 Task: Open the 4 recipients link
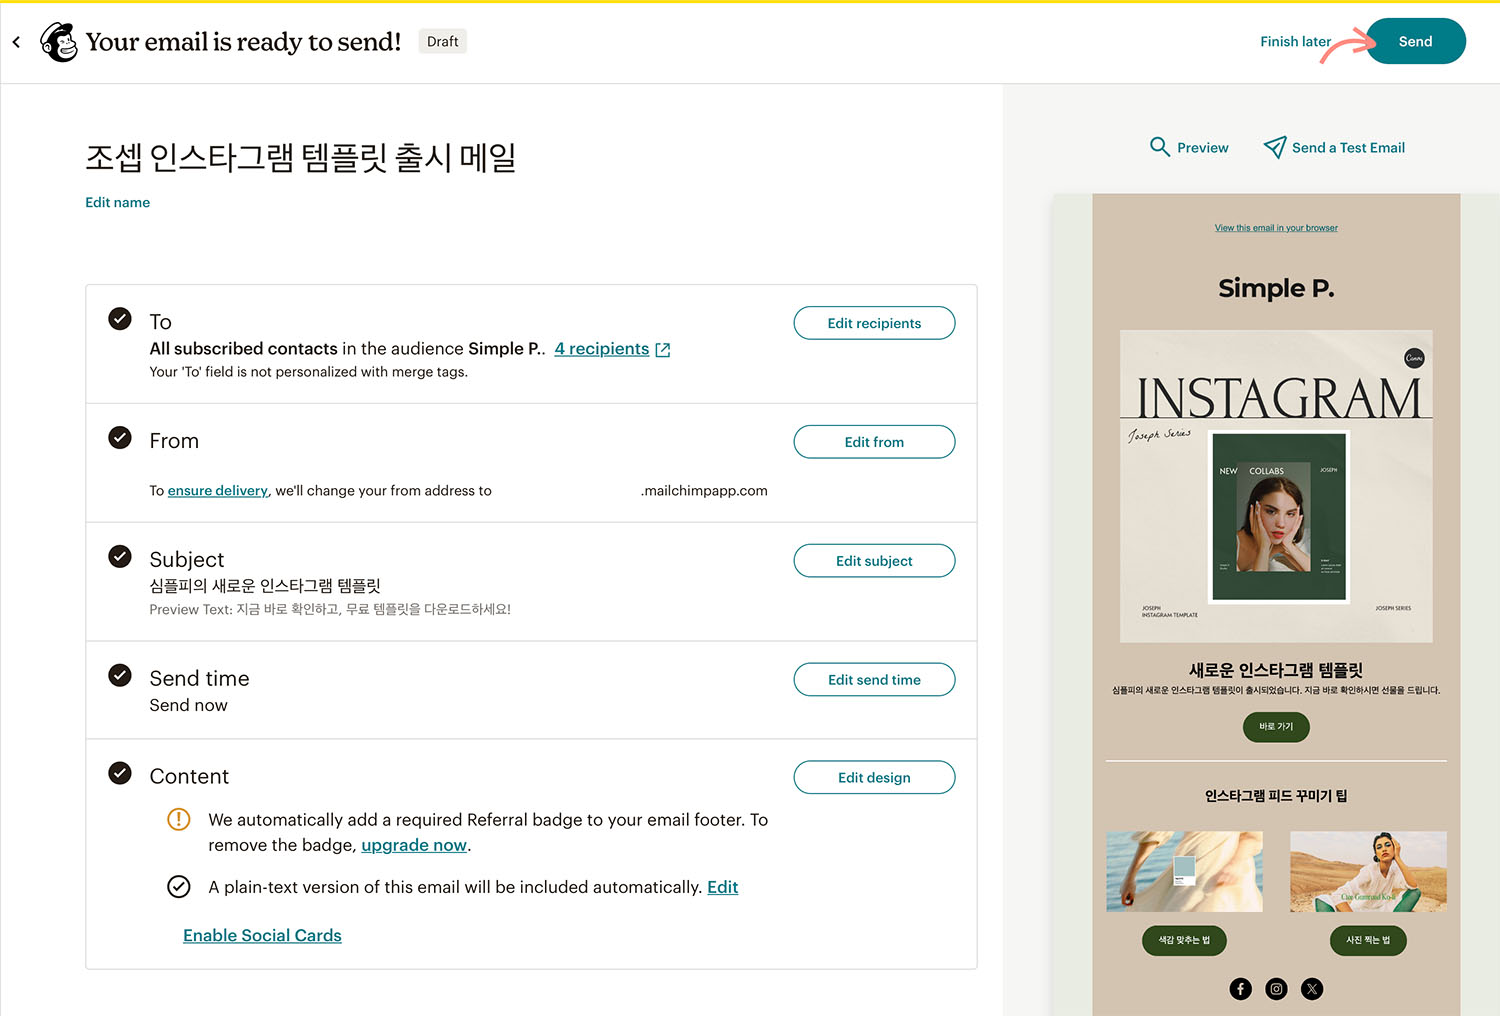[x=602, y=349]
